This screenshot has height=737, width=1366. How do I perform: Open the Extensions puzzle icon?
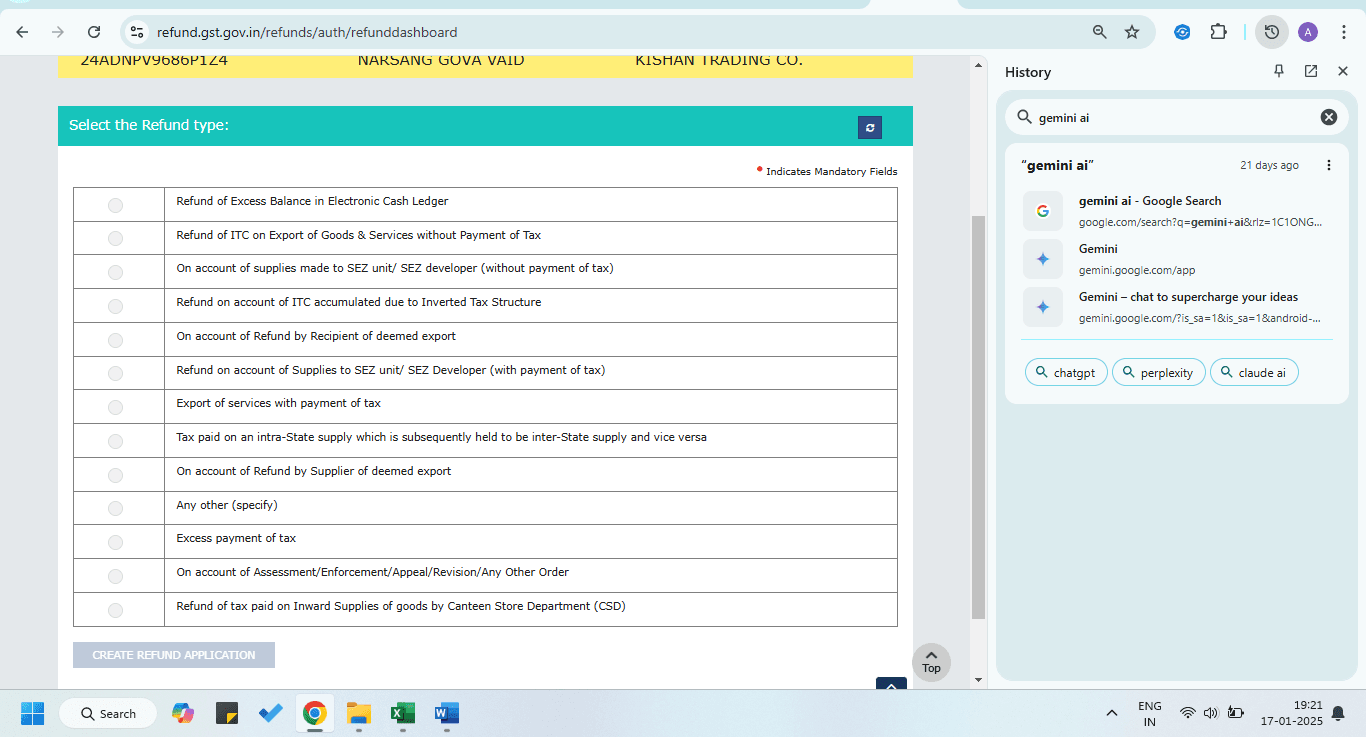1218,32
